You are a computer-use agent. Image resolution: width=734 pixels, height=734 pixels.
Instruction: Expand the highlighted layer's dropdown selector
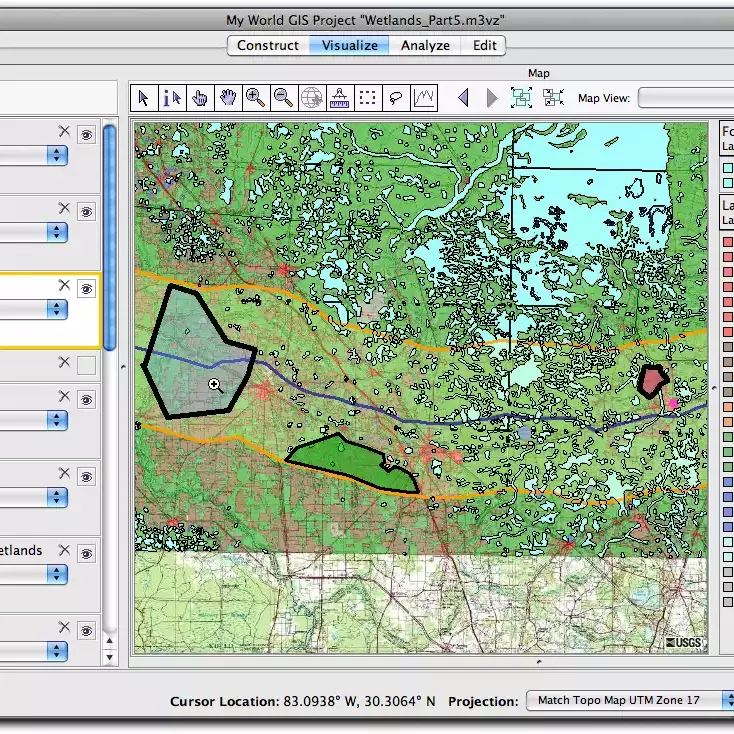(58, 310)
